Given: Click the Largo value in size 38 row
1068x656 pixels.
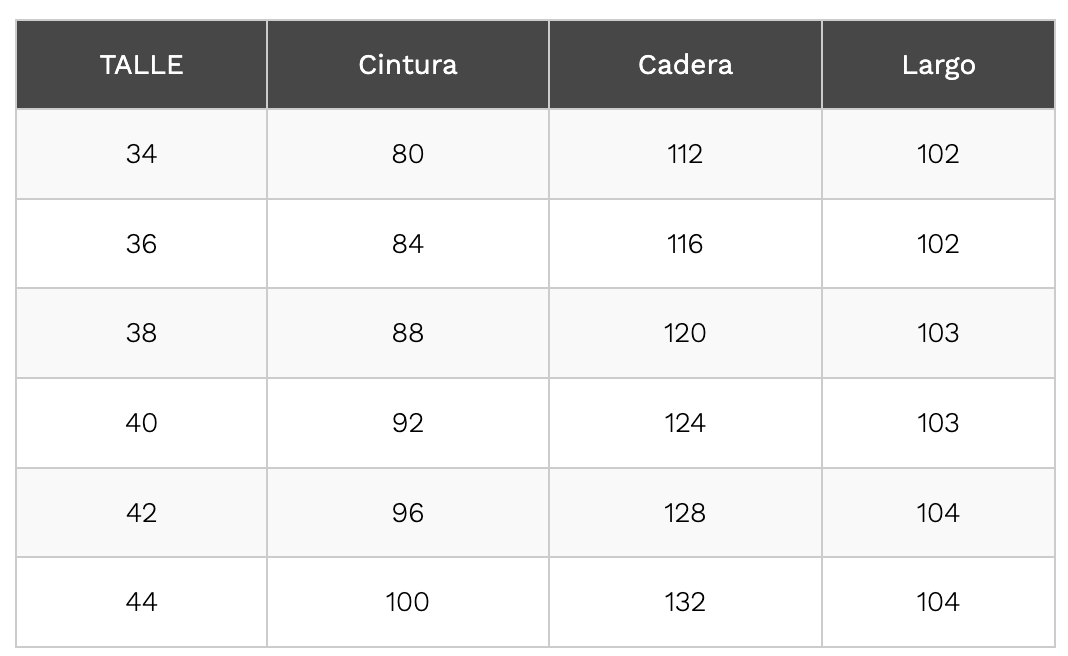Looking at the screenshot, I should 939,333.
